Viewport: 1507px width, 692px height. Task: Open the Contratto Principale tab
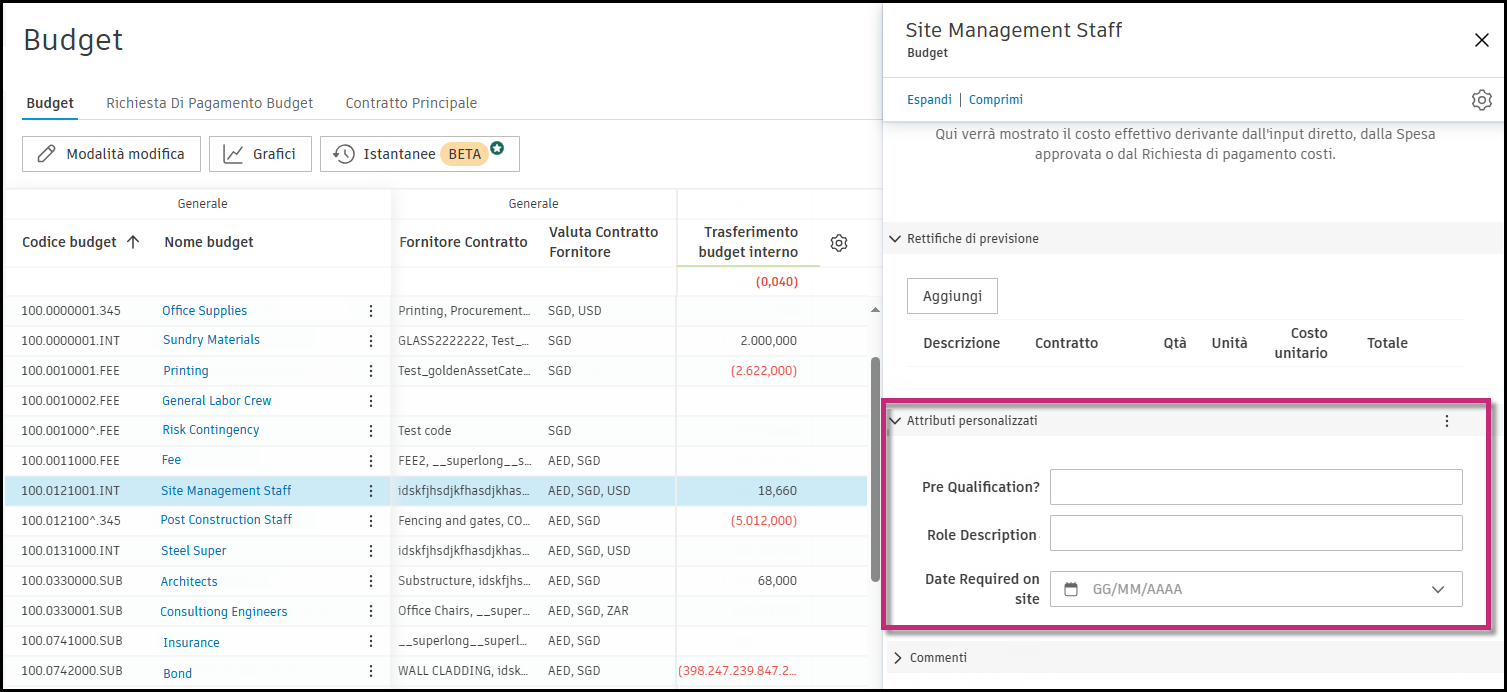(411, 102)
